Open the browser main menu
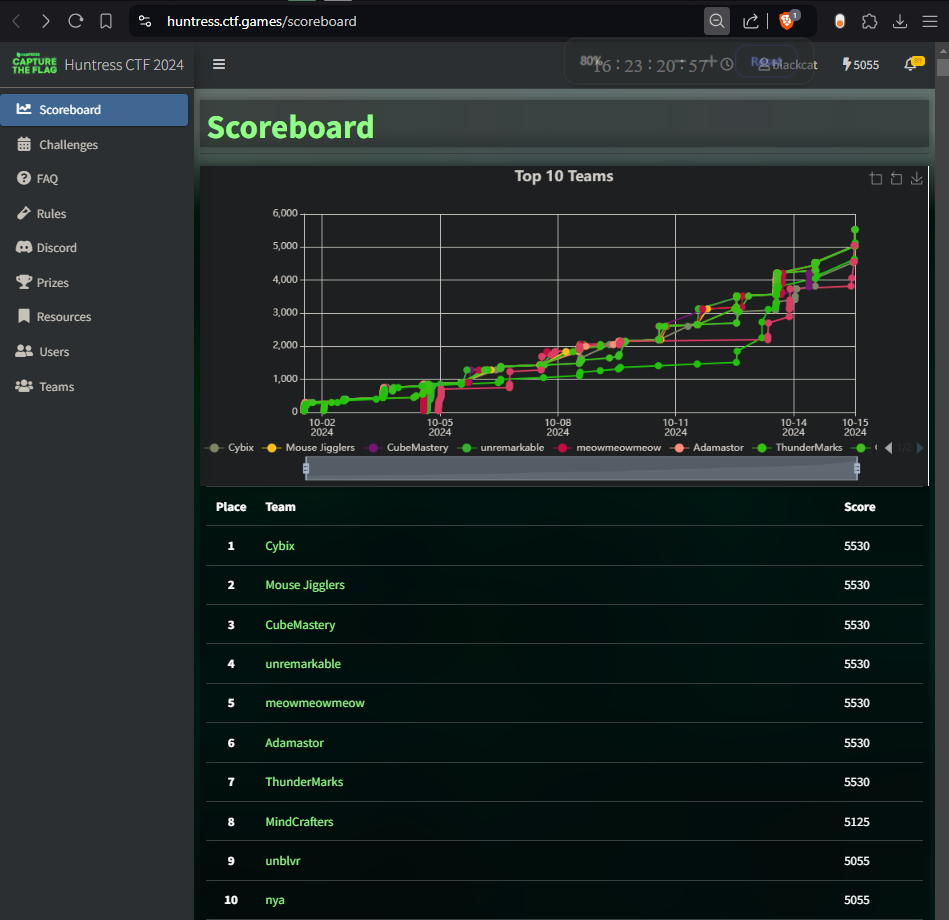 [x=930, y=22]
